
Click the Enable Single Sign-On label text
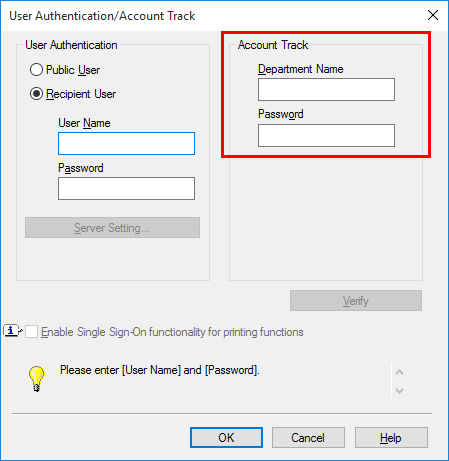(172, 332)
